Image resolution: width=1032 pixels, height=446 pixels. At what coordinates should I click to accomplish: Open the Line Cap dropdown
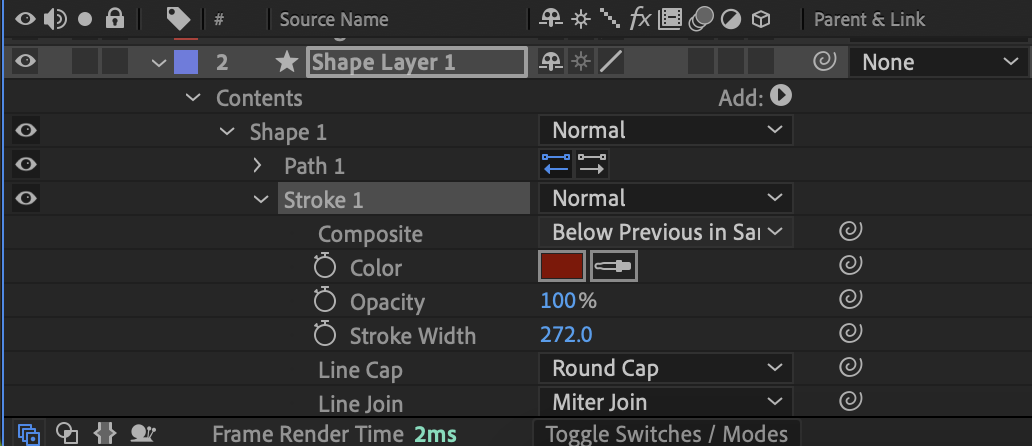tap(665, 368)
